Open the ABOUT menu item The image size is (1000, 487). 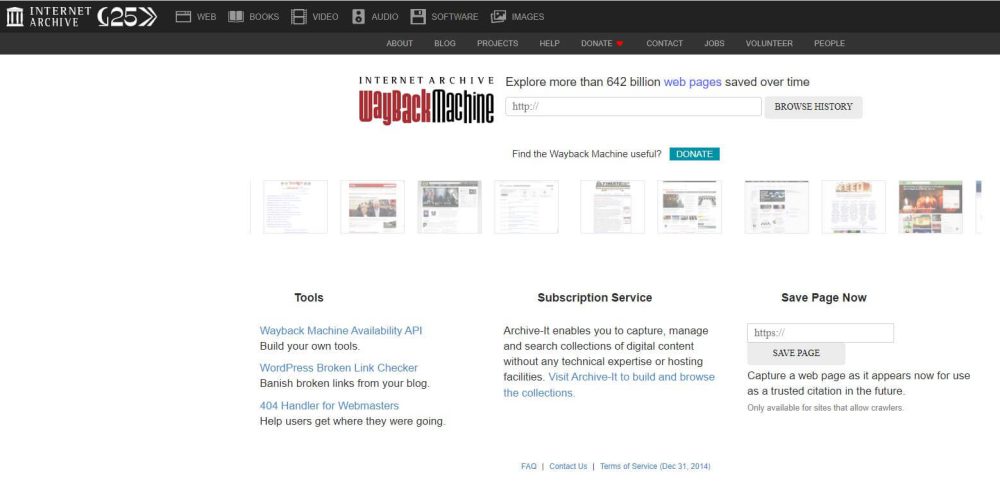[399, 43]
